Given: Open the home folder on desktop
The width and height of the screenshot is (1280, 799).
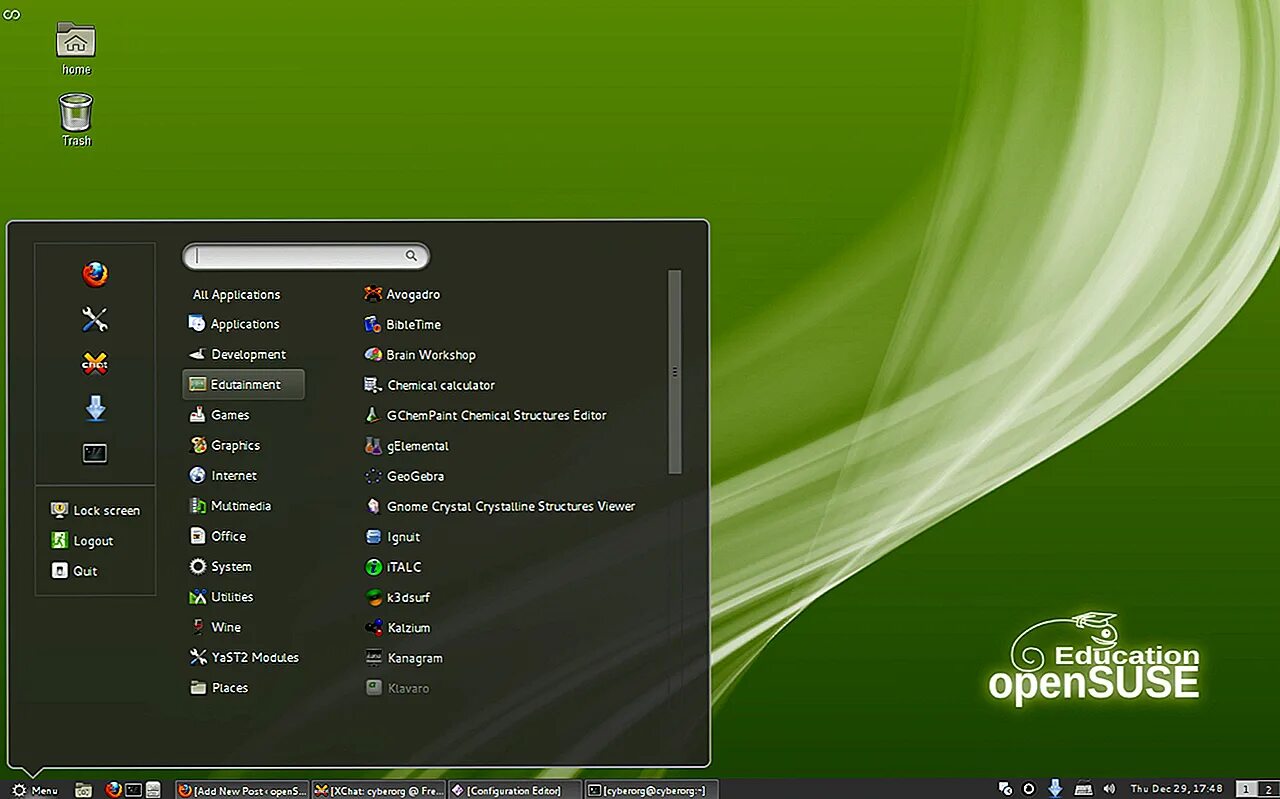Looking at the screenshot, I should [x=76, y=48].
